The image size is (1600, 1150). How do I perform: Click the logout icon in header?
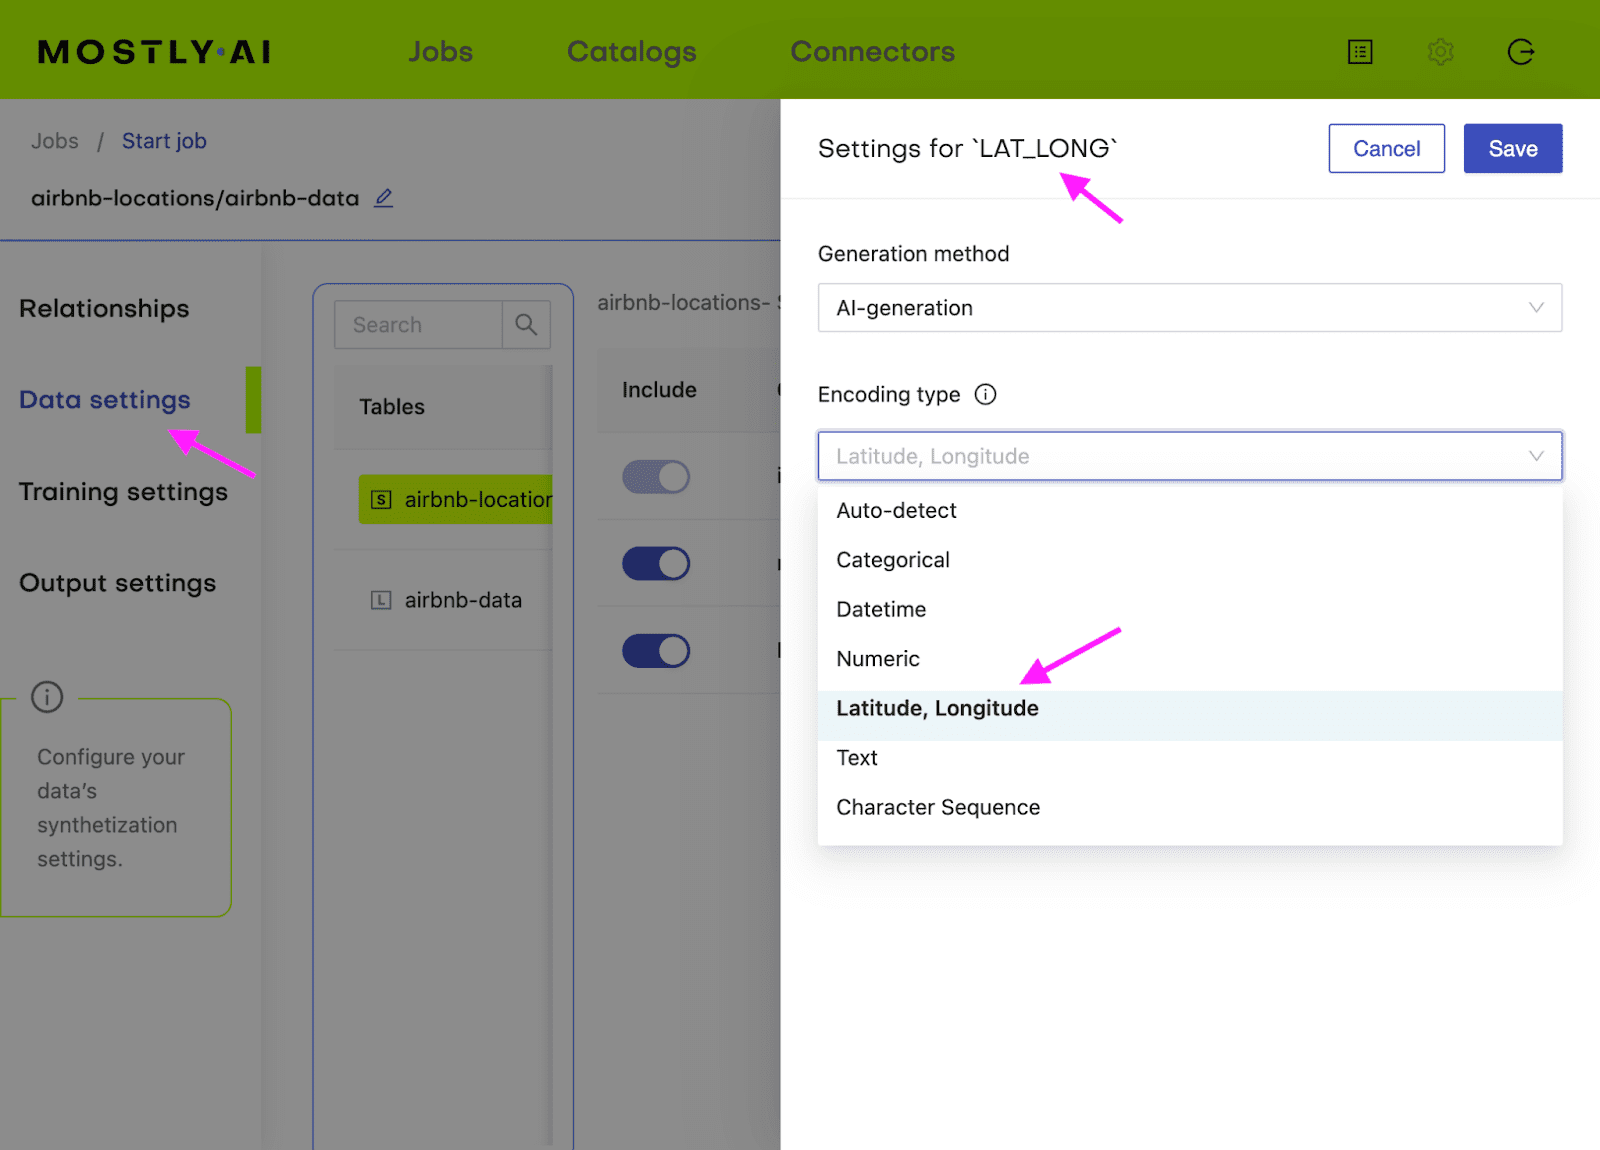click(x=1521, y=52)
